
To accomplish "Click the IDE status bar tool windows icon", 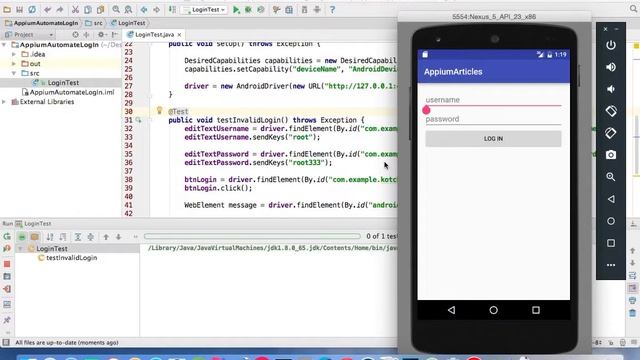I will (x=6, y=342).
